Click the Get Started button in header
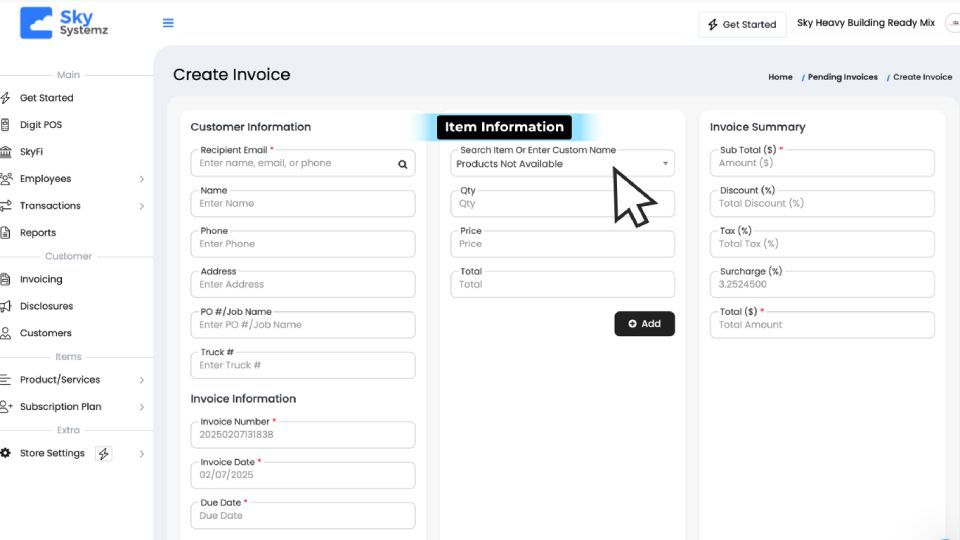The width and height of the screenshot is (960, 540). pyautogui.click(x=742, y=24)
